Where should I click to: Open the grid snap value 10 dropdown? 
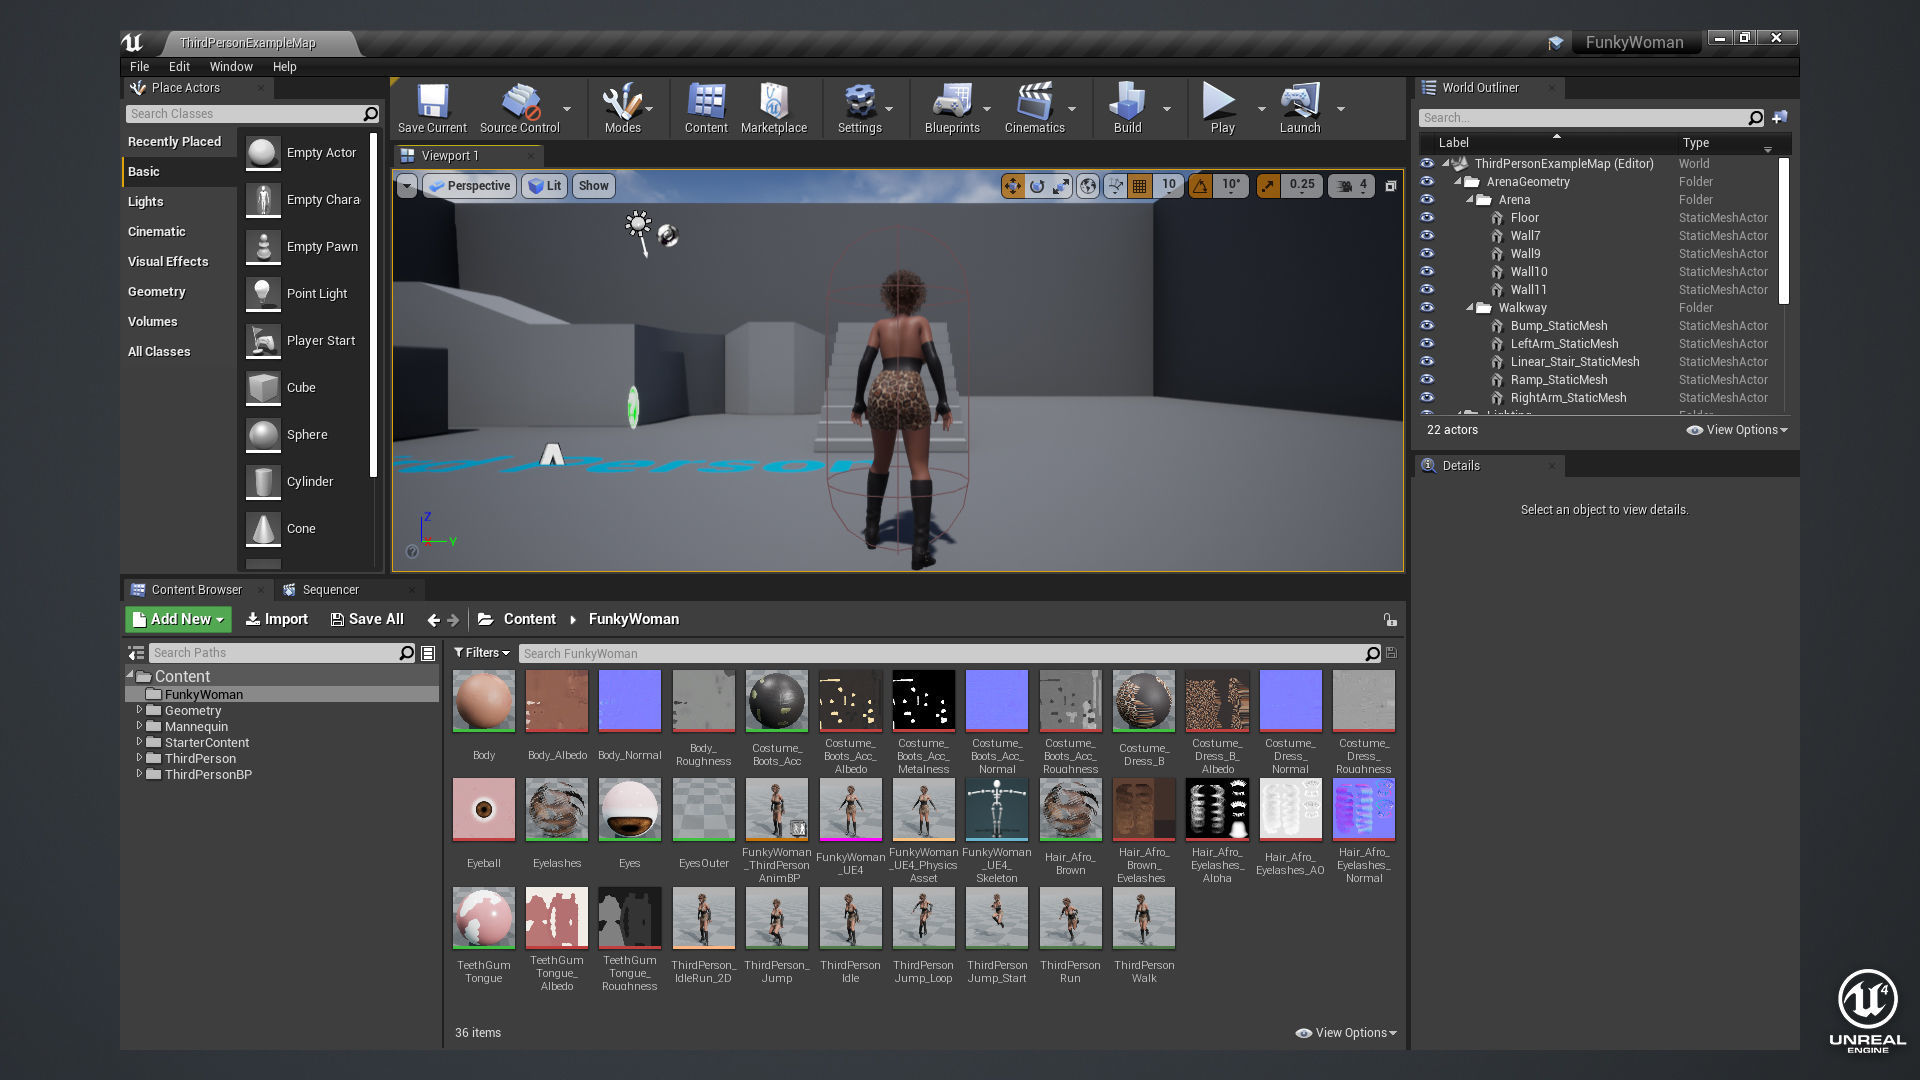coord(1168,186)
